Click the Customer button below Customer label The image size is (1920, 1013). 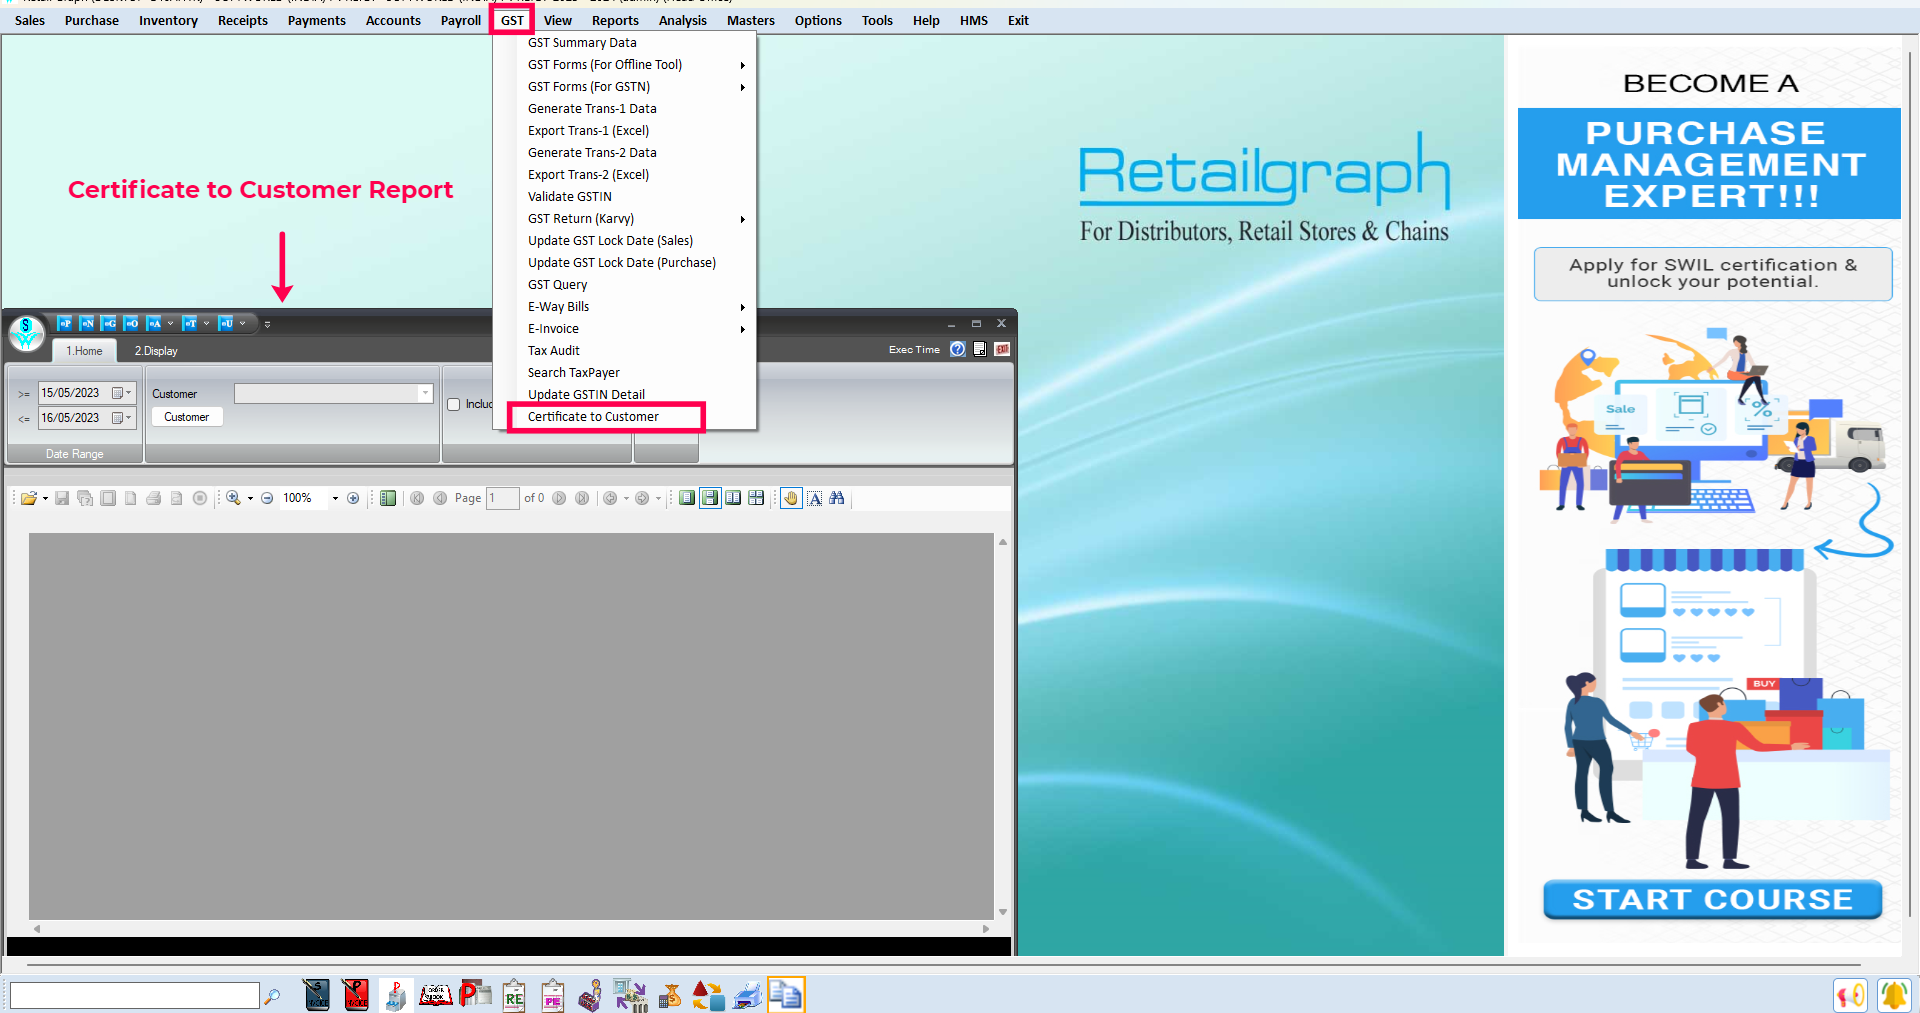(187, 417)
